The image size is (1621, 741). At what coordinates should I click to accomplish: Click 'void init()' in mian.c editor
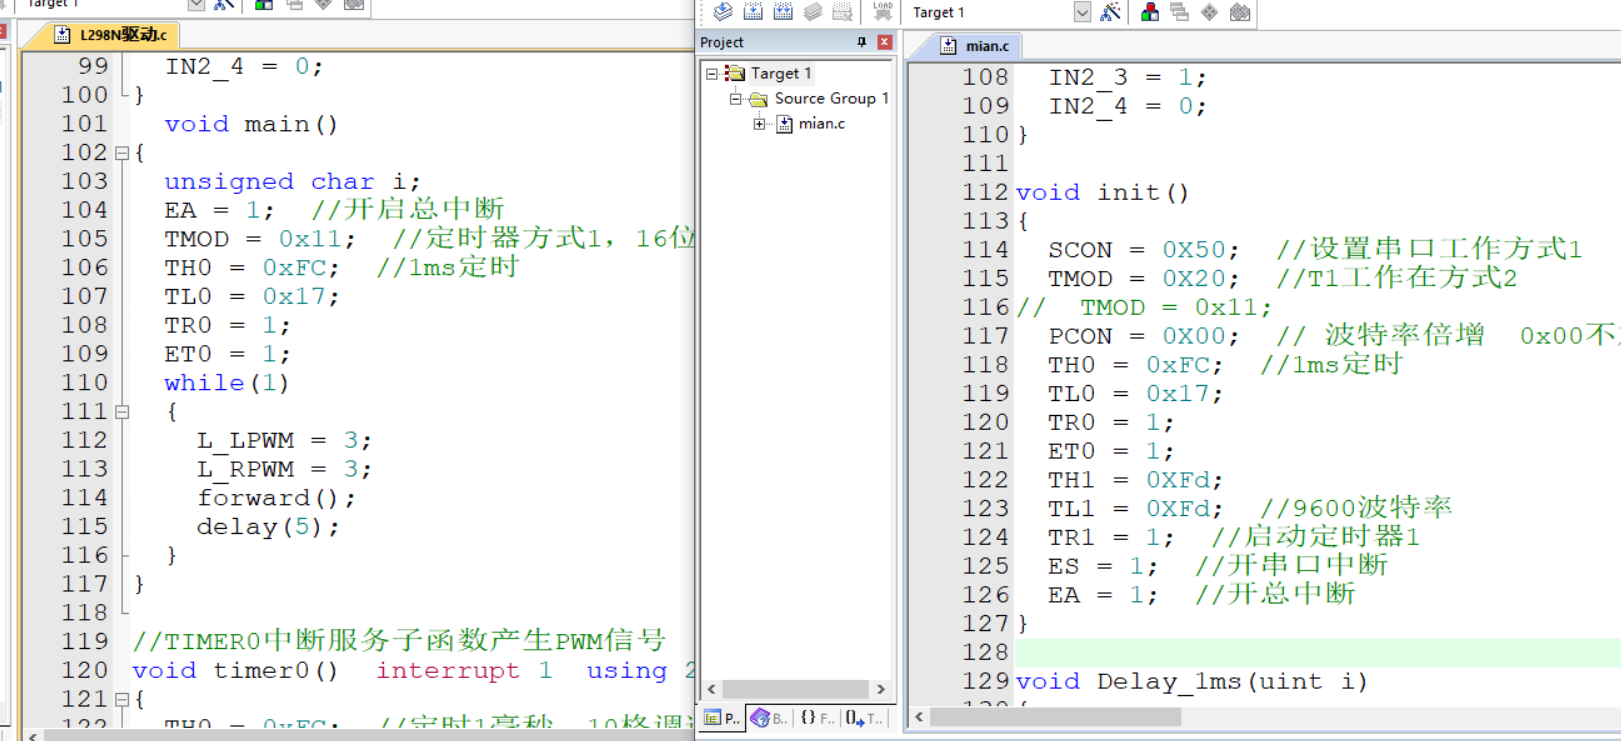(1102, 192)
